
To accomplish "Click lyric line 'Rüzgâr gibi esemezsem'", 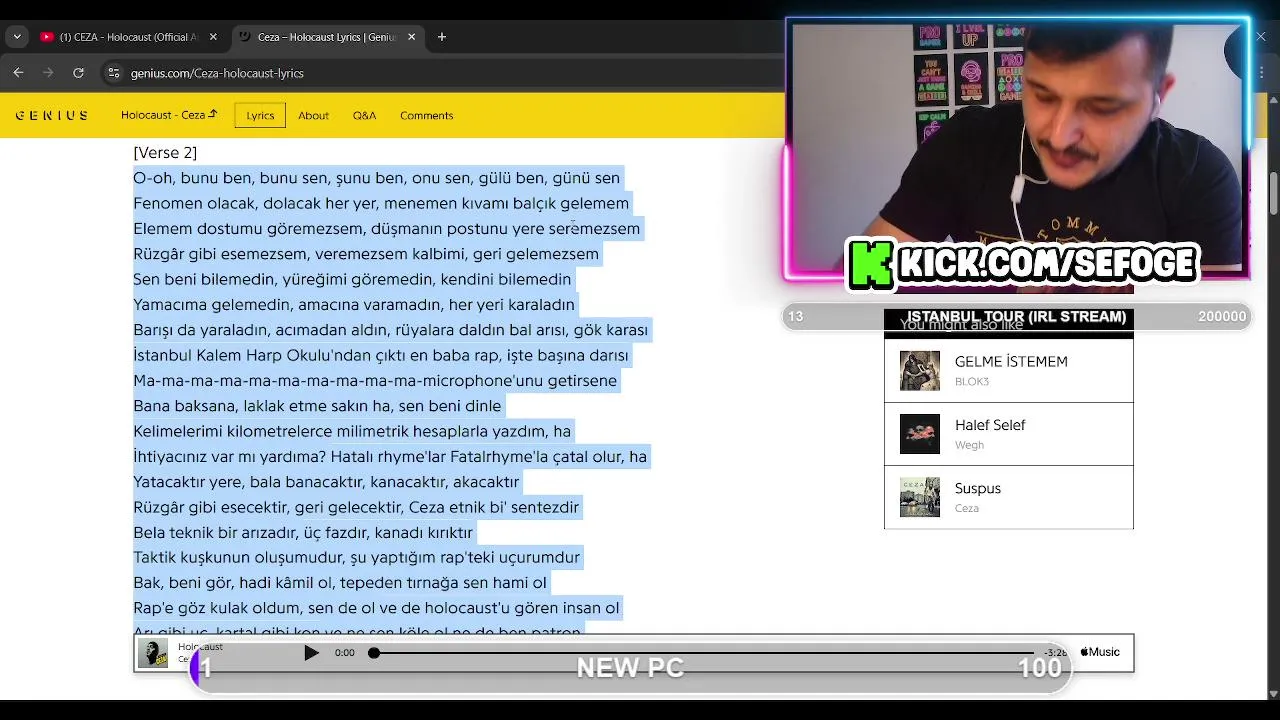I will (x=366, y=254).
